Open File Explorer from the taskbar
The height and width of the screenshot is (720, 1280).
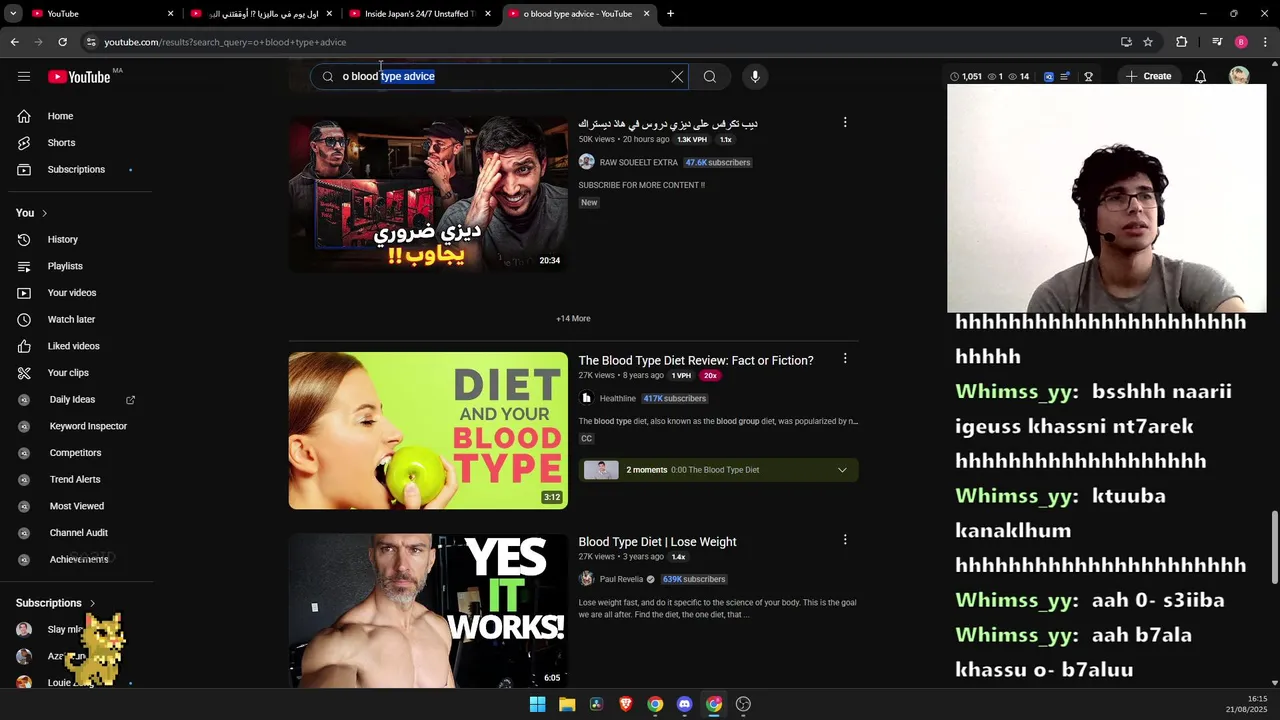coord(567,704)
